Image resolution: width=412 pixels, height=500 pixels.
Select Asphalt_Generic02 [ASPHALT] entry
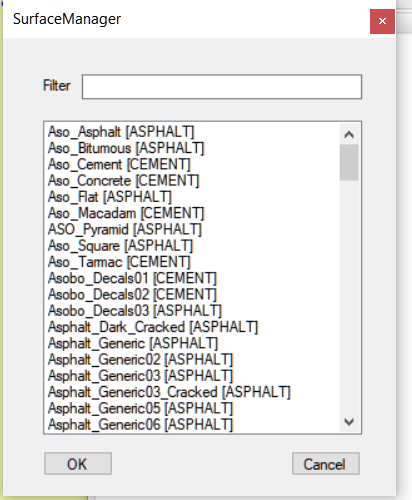point(141,360)
